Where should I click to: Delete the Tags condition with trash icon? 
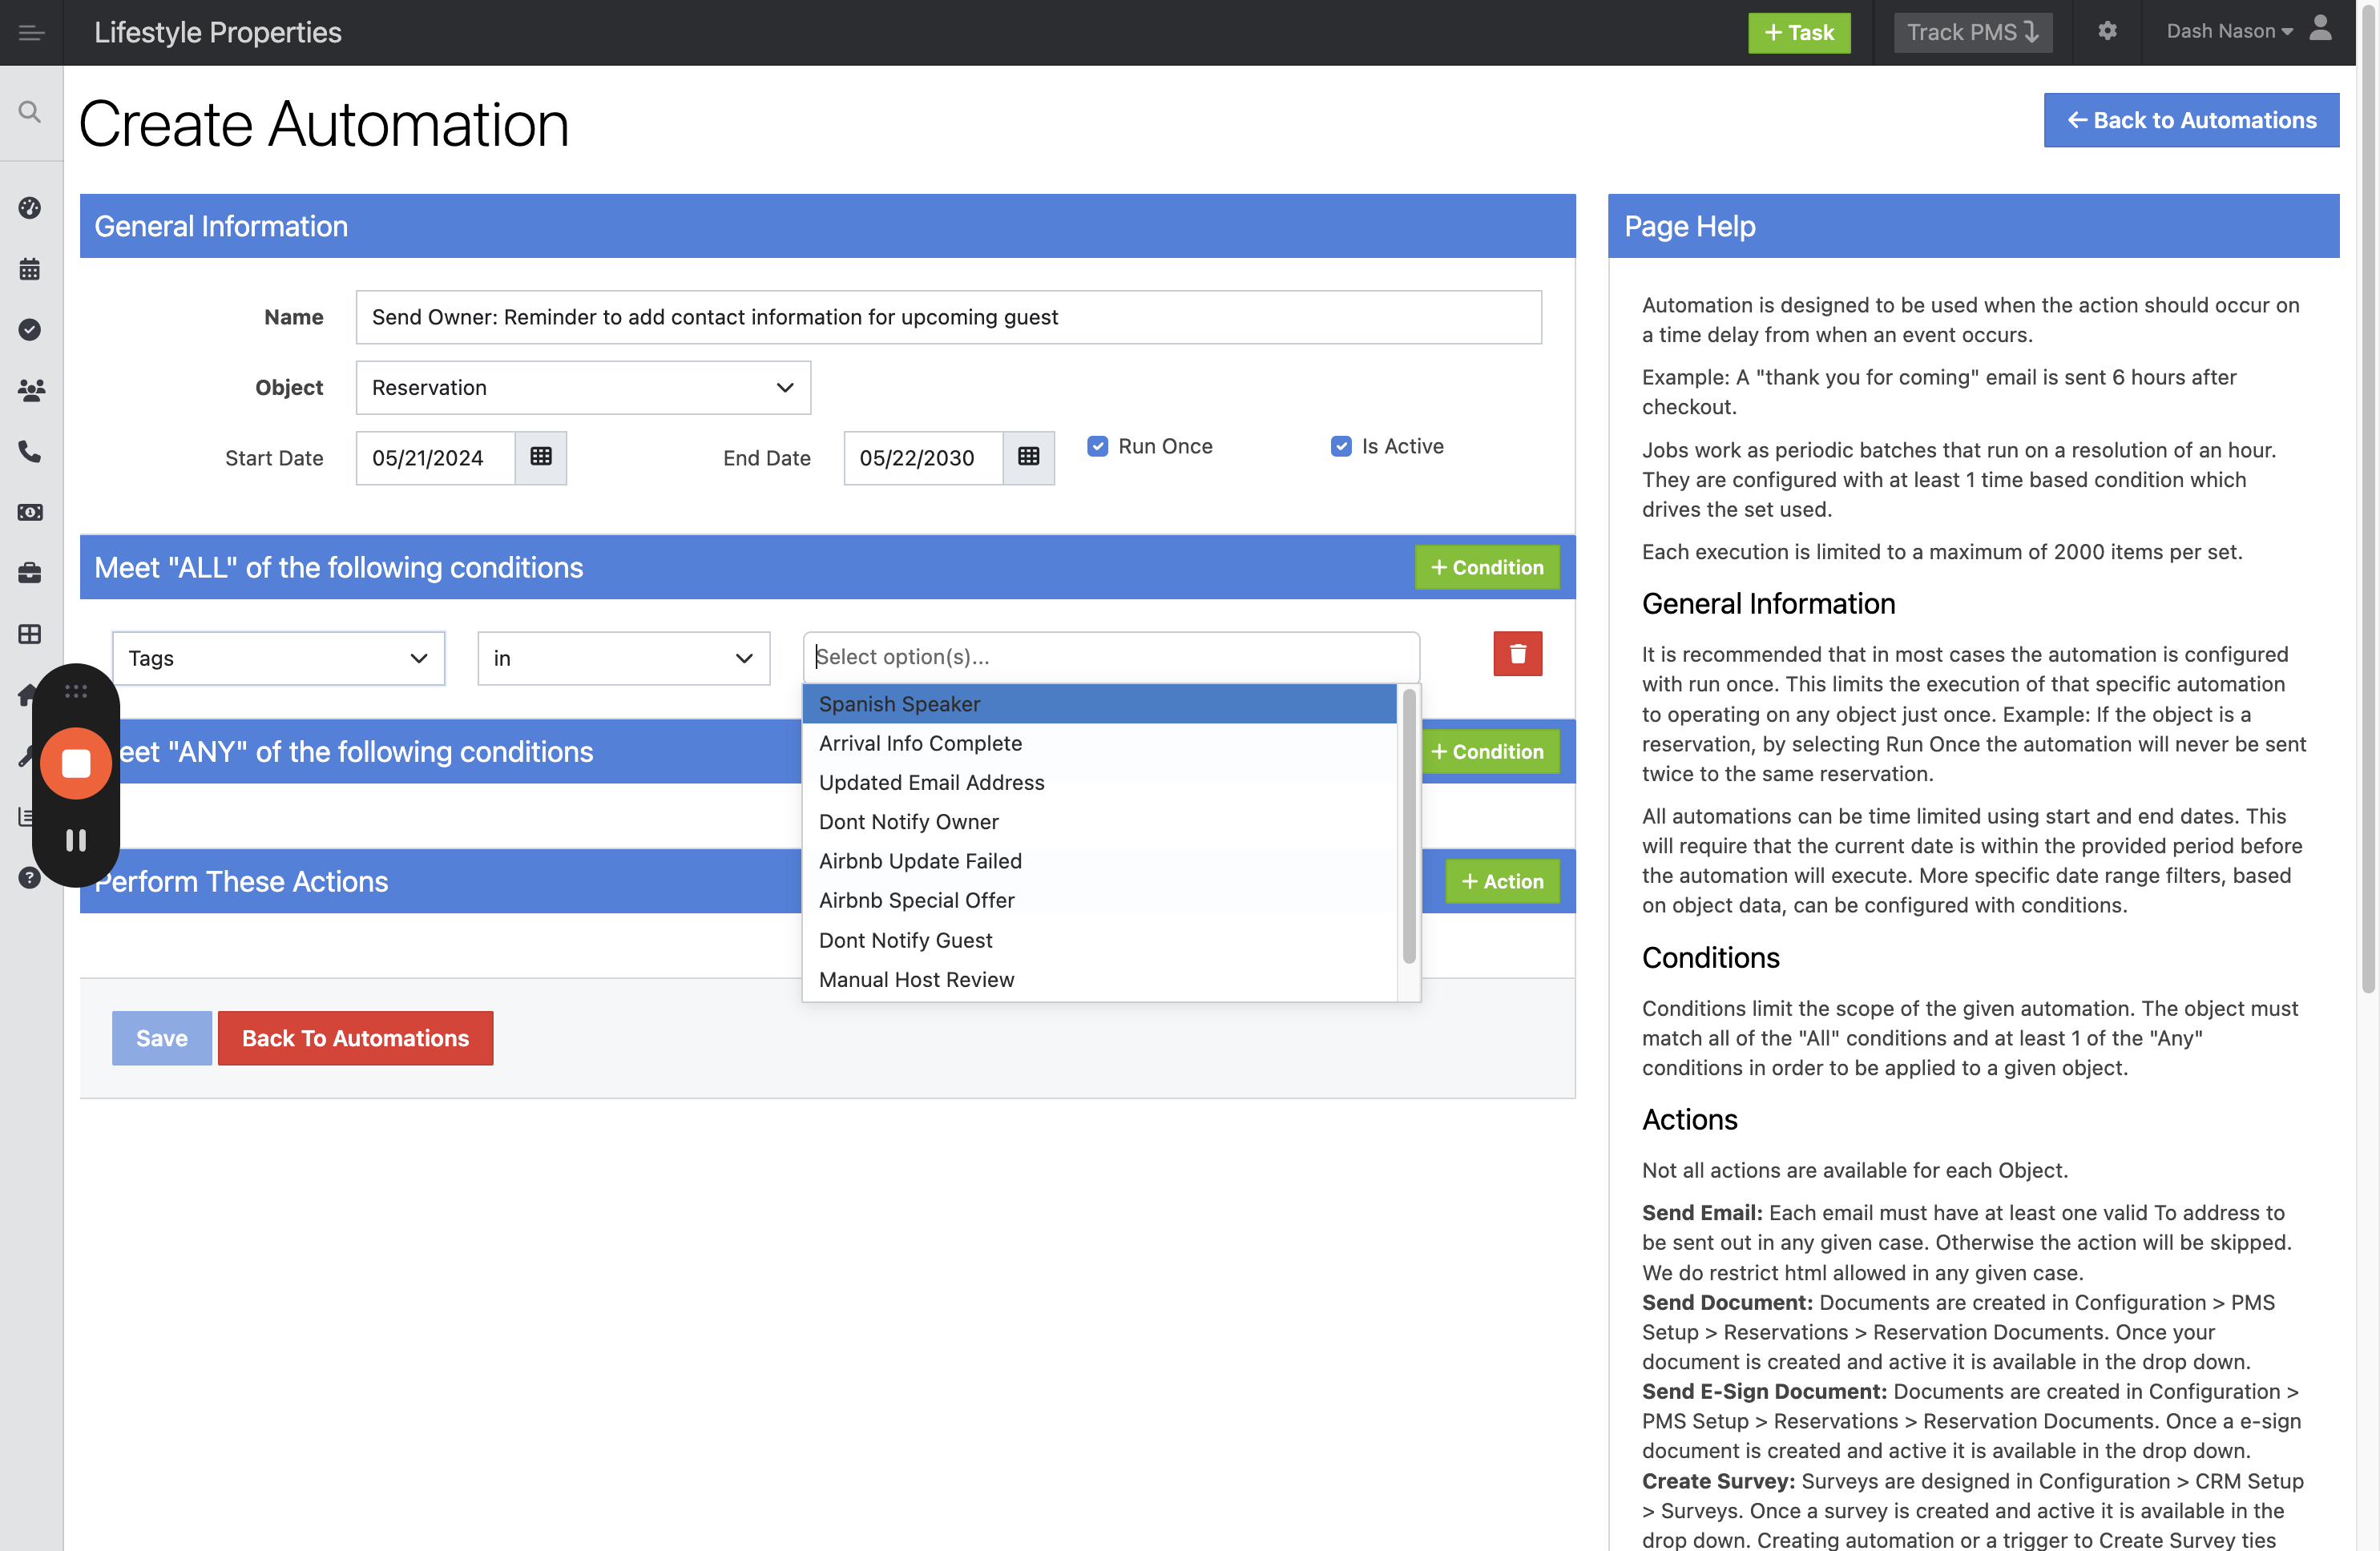(x=1517, y=654)
